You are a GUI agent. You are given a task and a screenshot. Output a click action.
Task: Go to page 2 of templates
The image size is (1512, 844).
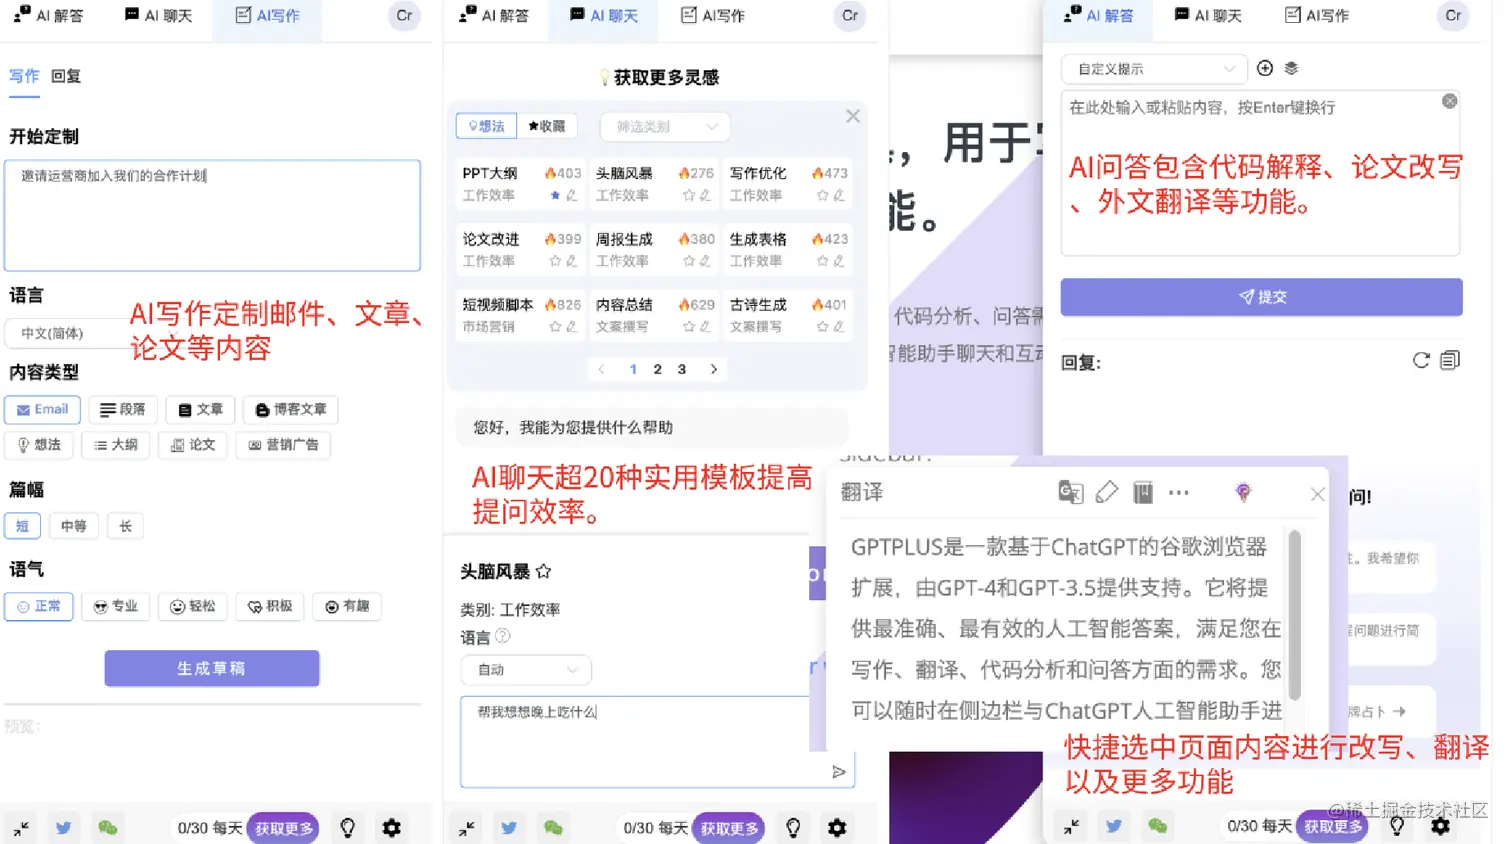(x=657, y=369)
